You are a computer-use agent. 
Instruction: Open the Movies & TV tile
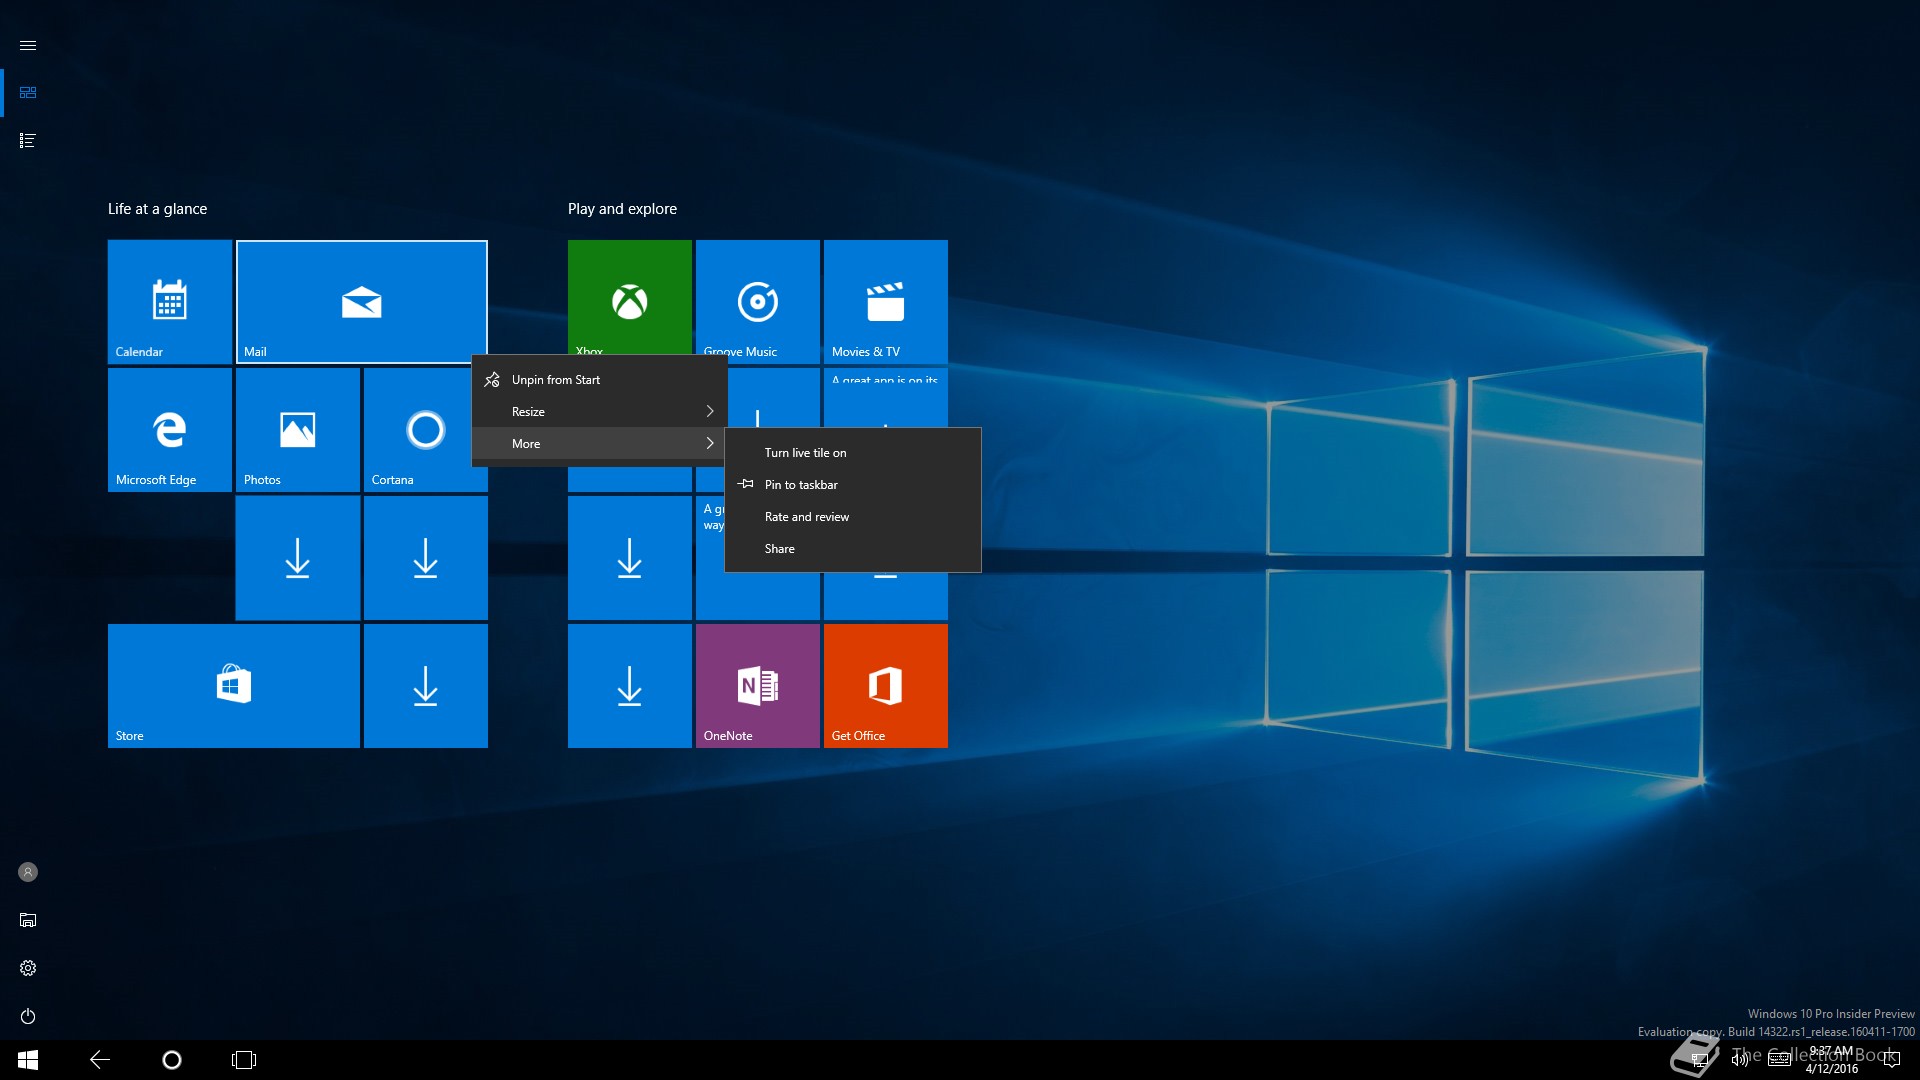tap(886, 302)
